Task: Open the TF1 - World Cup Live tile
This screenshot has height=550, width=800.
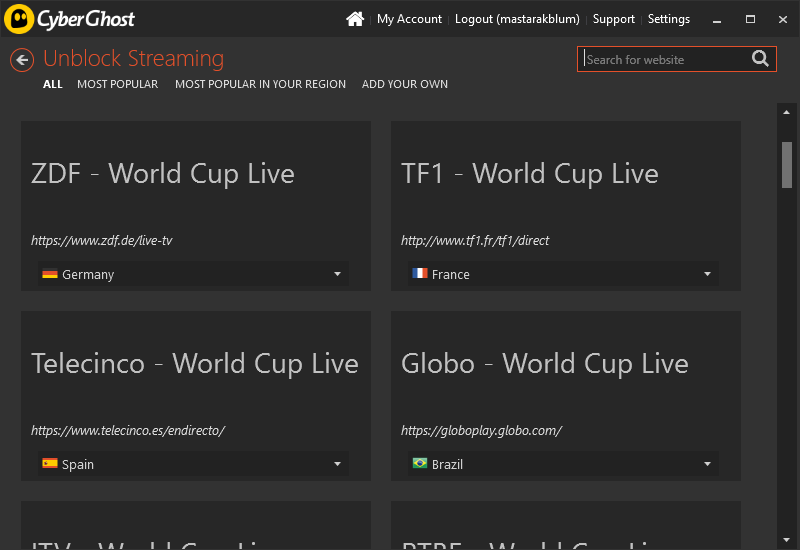Action: click(x=566, y=206)
